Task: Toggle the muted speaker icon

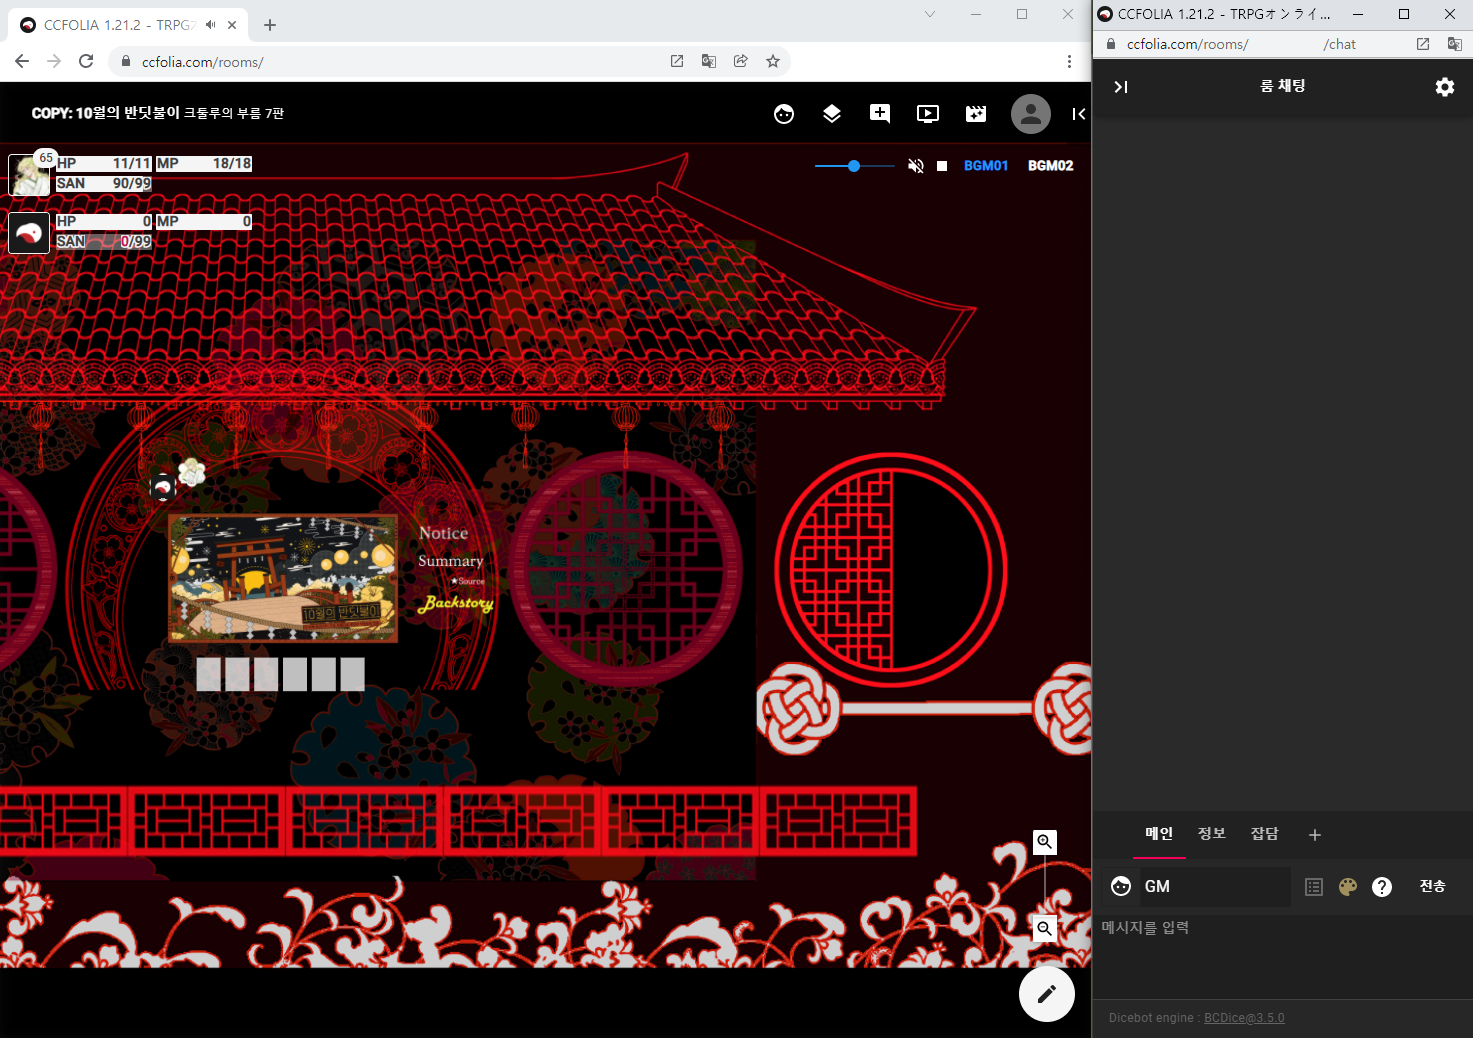Action: 915,166
